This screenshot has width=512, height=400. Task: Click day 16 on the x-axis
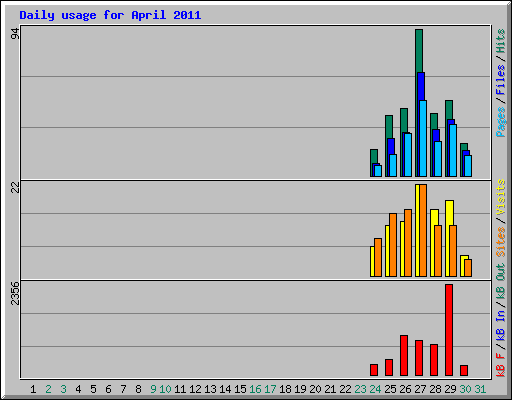pyautogui.click(x=255, y=389)
